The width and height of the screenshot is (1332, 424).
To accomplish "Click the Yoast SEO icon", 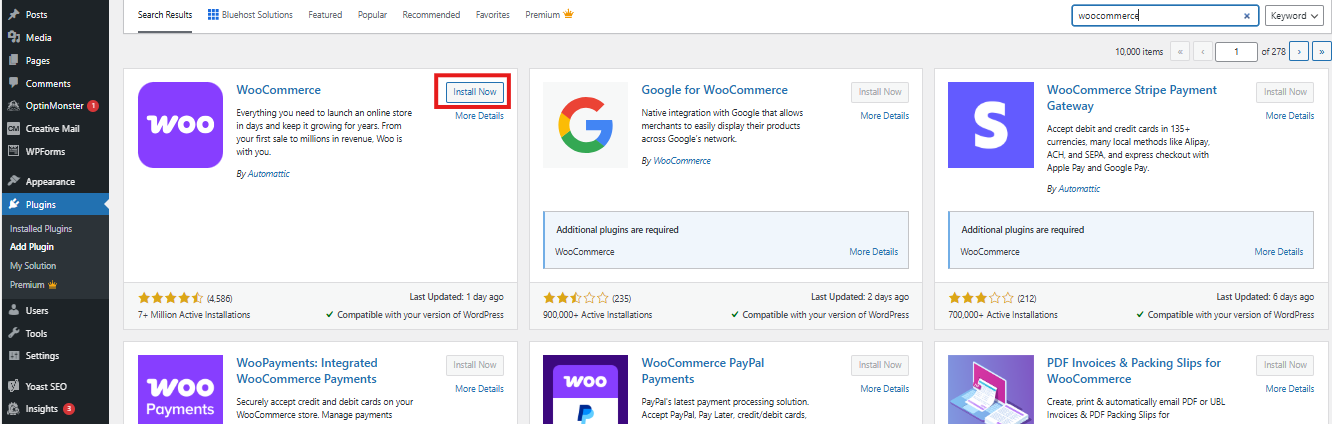I will (x=13, y=385).
